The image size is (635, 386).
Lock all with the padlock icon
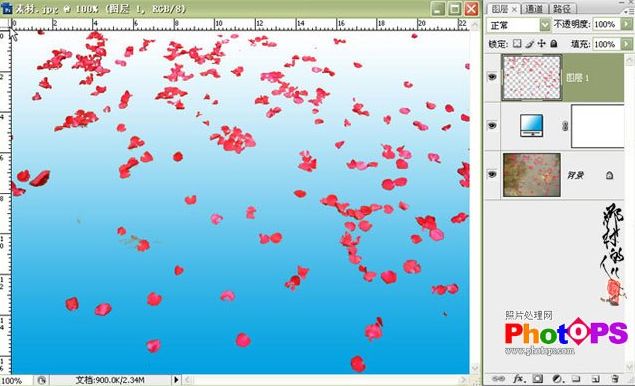[x=554, y=43]
